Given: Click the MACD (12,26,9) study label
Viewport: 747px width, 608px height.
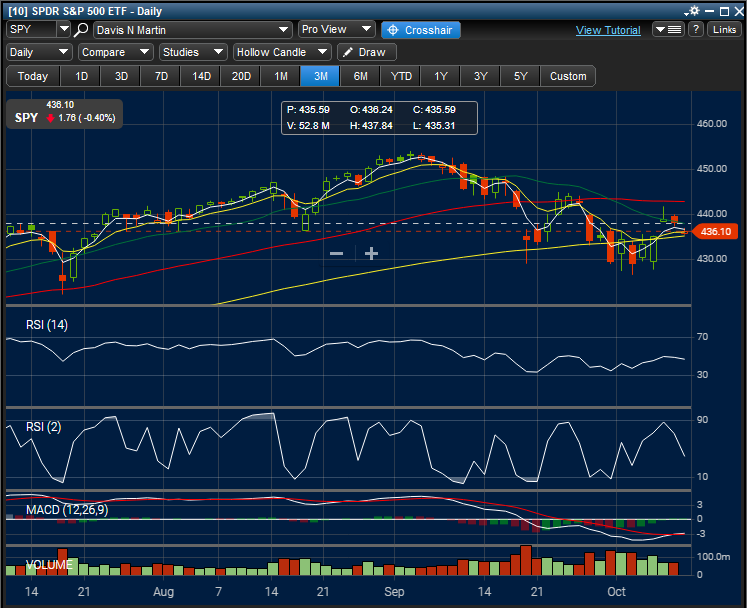Looking at the screenshot, I should 67,510.
